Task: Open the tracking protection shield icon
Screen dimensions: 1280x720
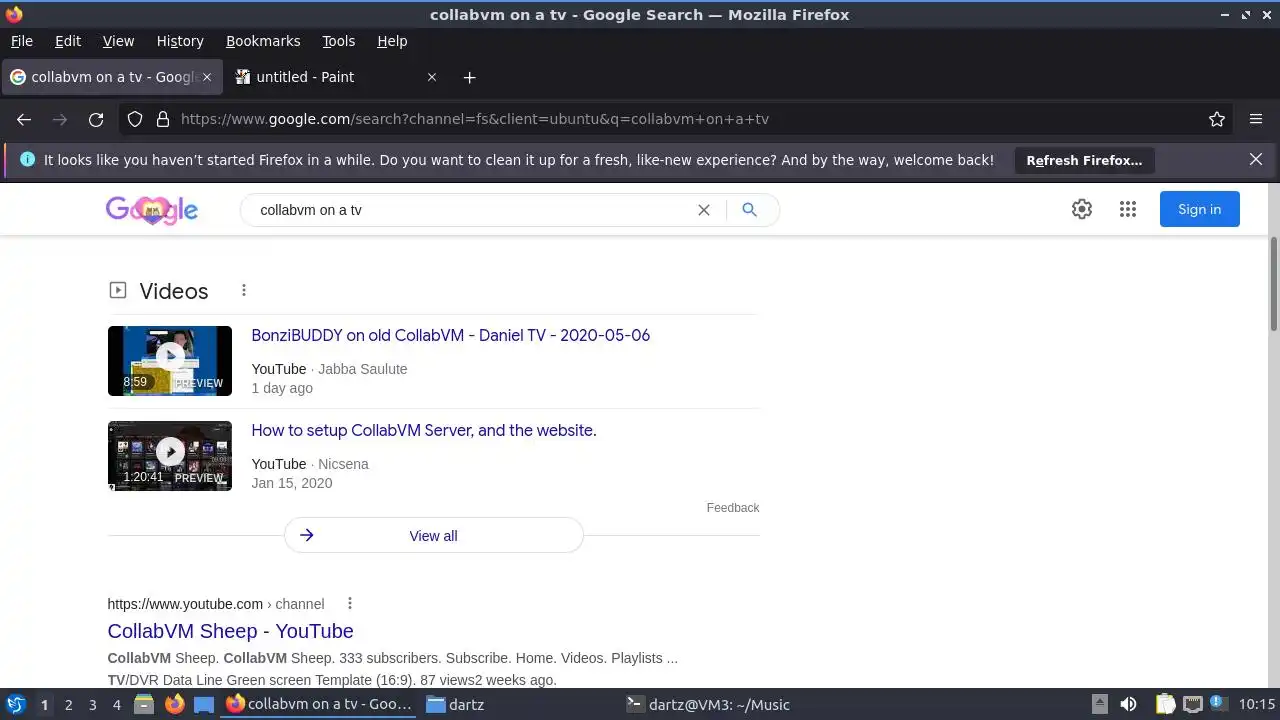Action: click(135, 119)
